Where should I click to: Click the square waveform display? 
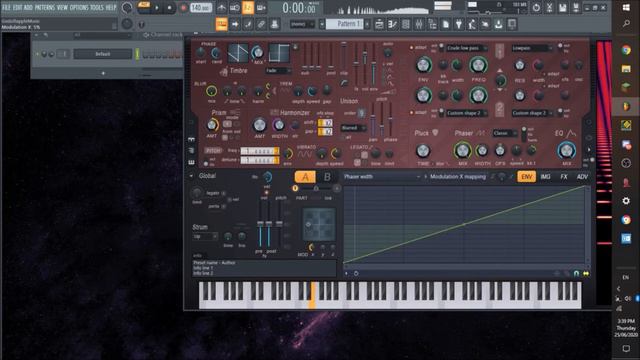[280, 53]
